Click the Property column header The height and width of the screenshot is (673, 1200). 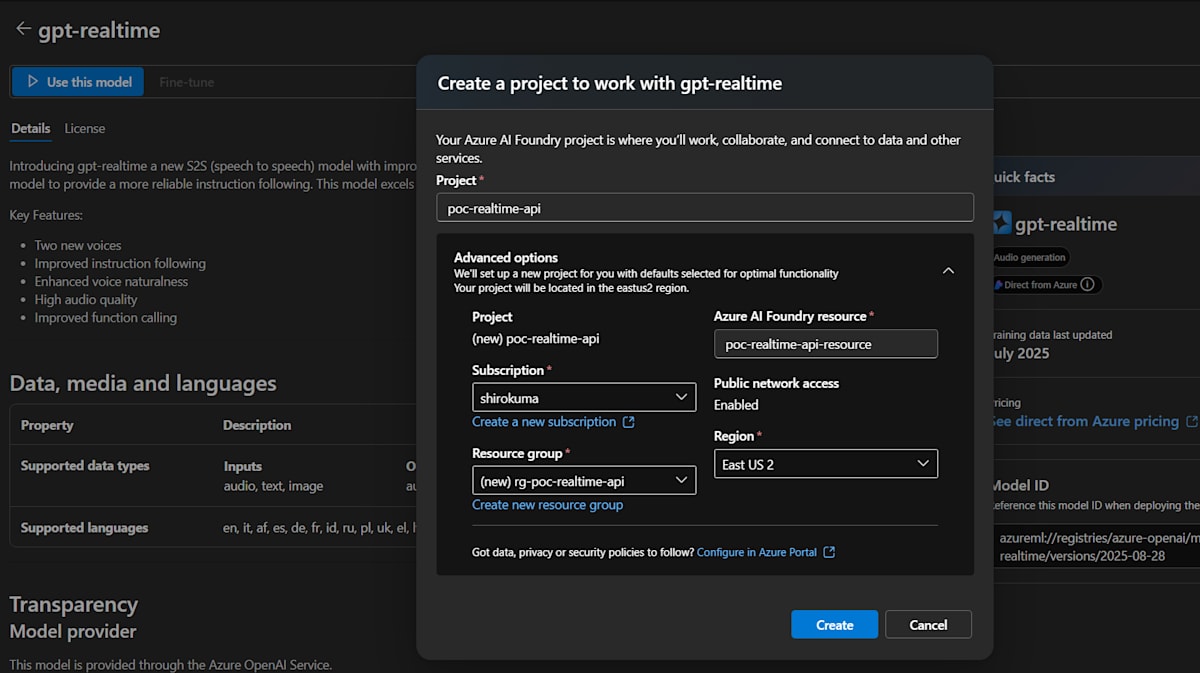[x=47, y=425]
